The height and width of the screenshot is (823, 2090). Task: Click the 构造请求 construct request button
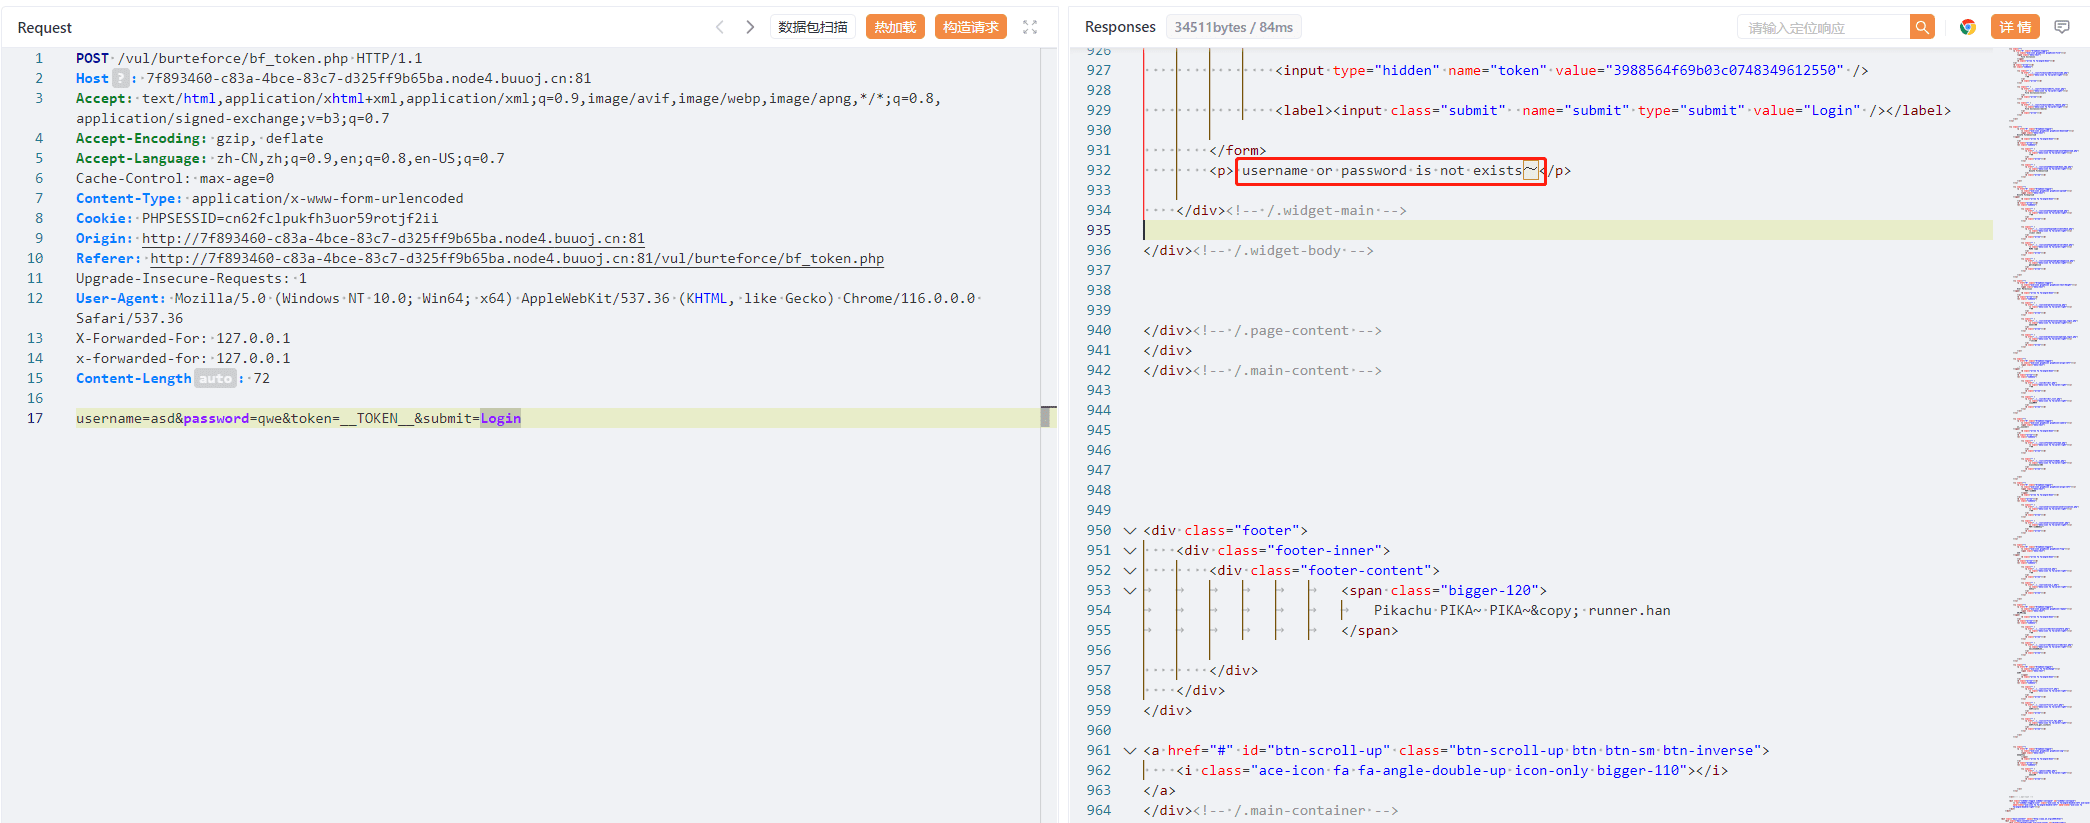tap(970, 27)
